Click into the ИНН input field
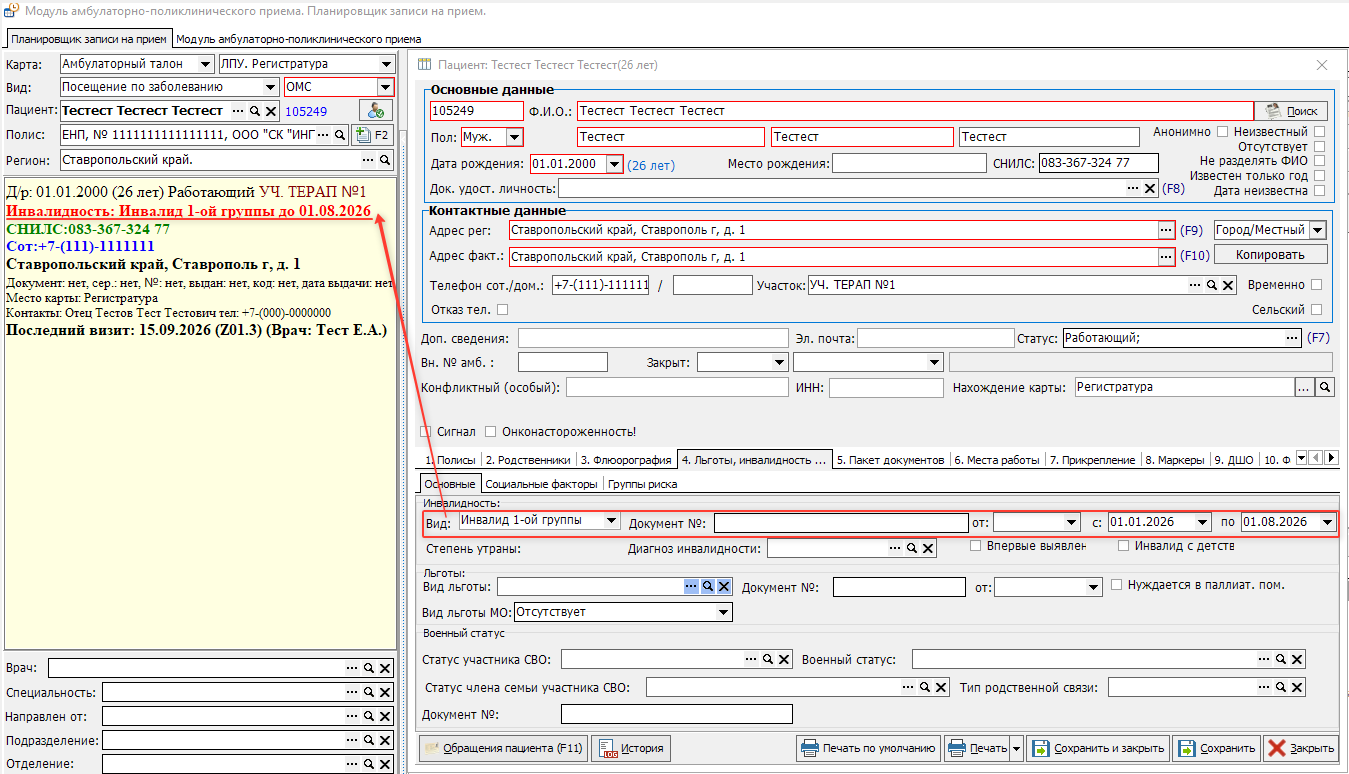 coord(886,388)
